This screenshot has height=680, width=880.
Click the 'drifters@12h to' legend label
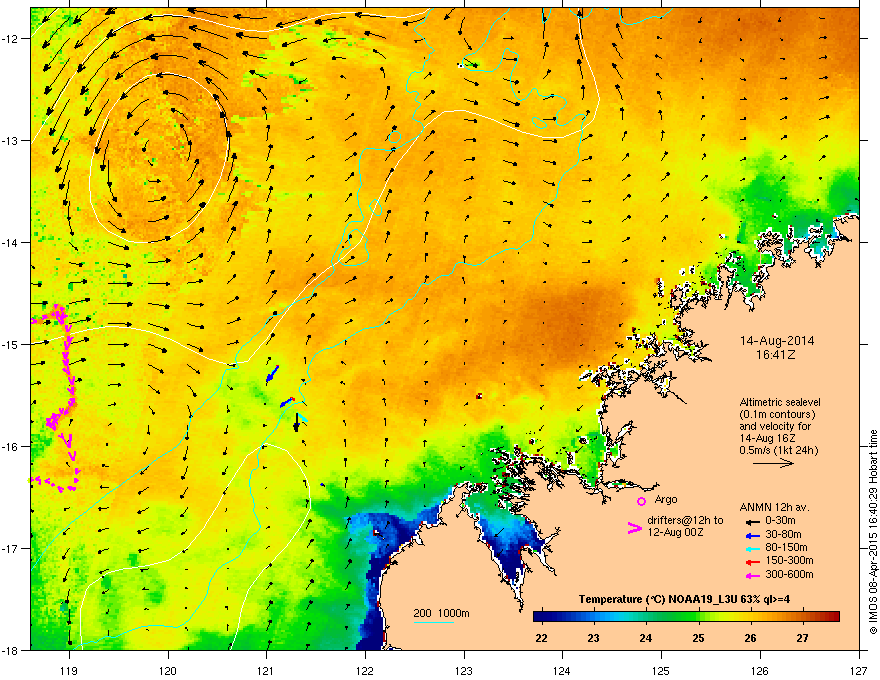[685, 521]
